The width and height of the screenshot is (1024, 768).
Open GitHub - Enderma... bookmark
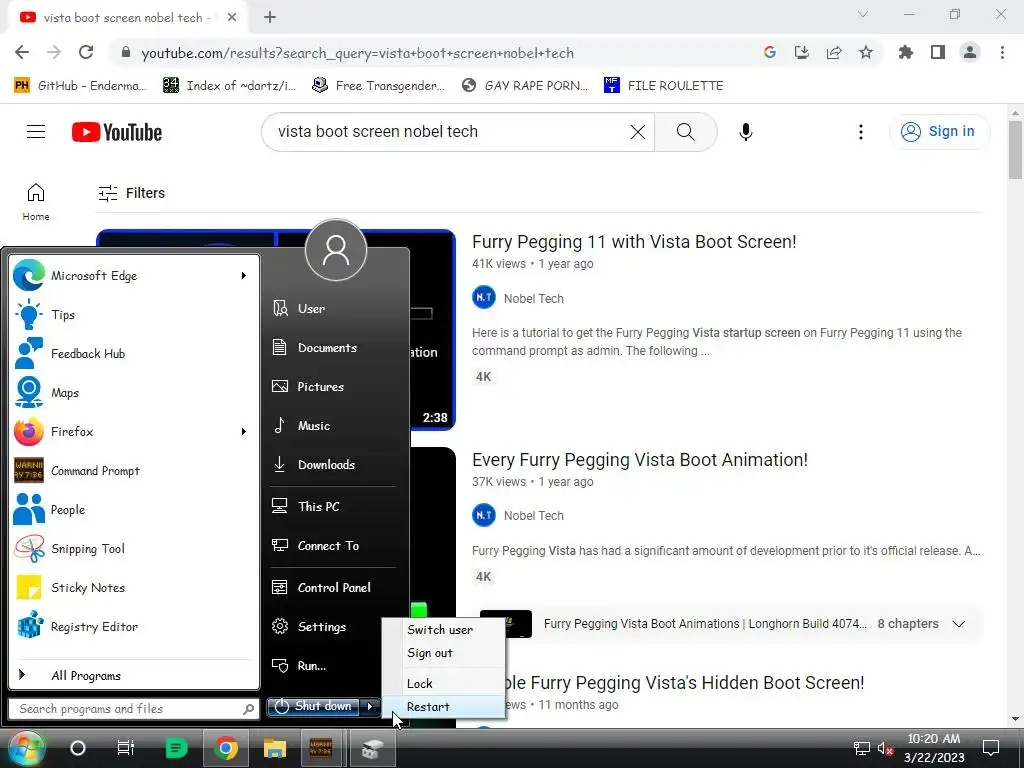(80, 86)
